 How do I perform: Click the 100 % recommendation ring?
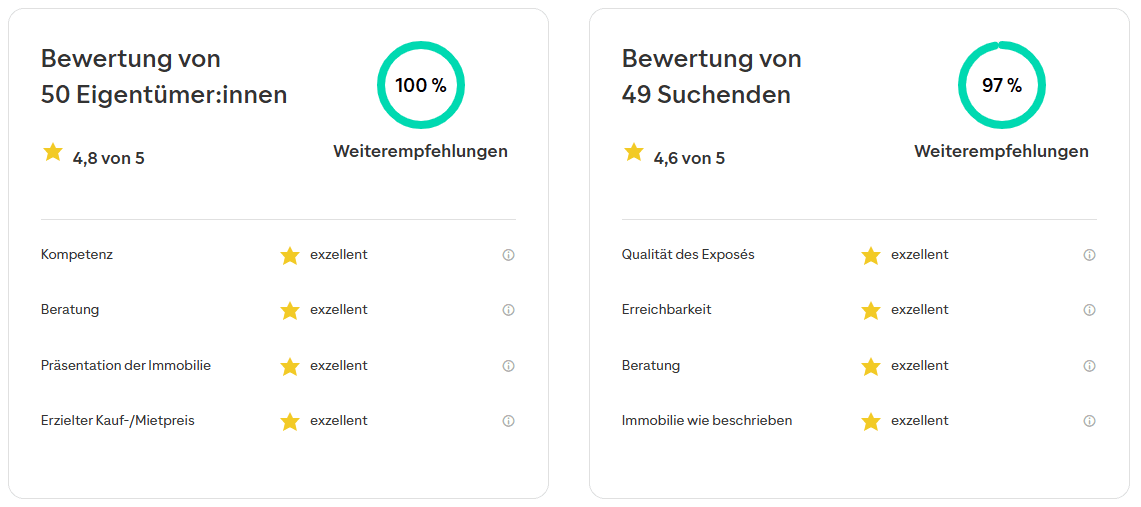[x=421, y=85]
